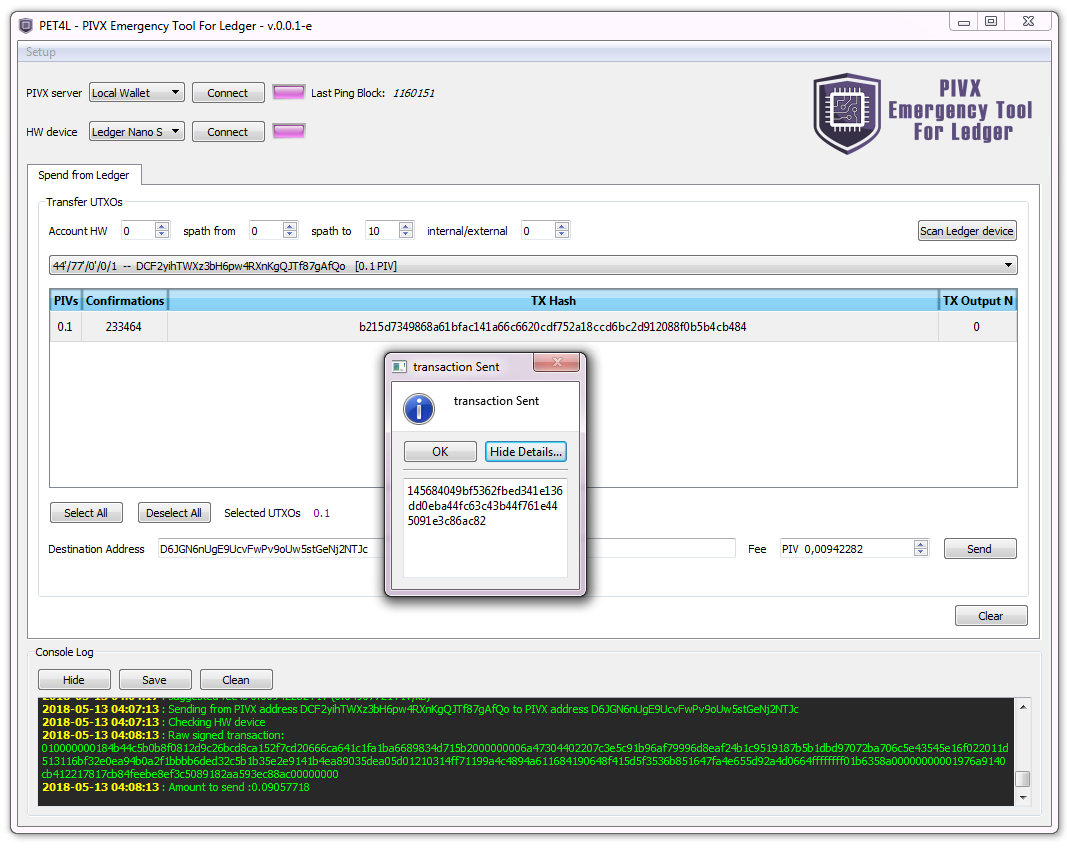Click the Raw signed transaction log line
The width and height of the screenshot is (1067, 850).
click(163, 735)
